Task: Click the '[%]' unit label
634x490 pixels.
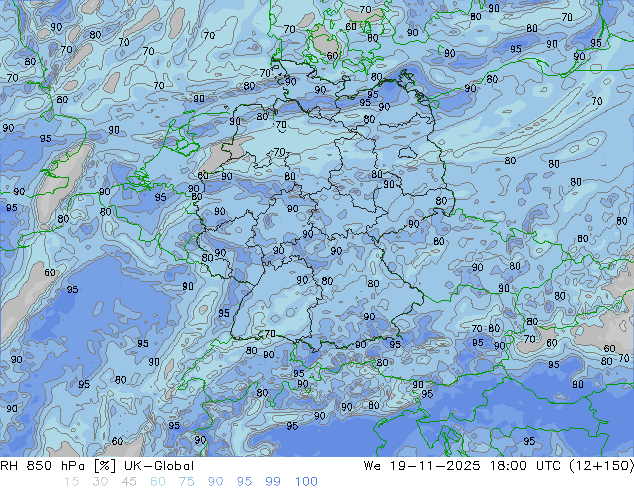Action: coord(104,466)
